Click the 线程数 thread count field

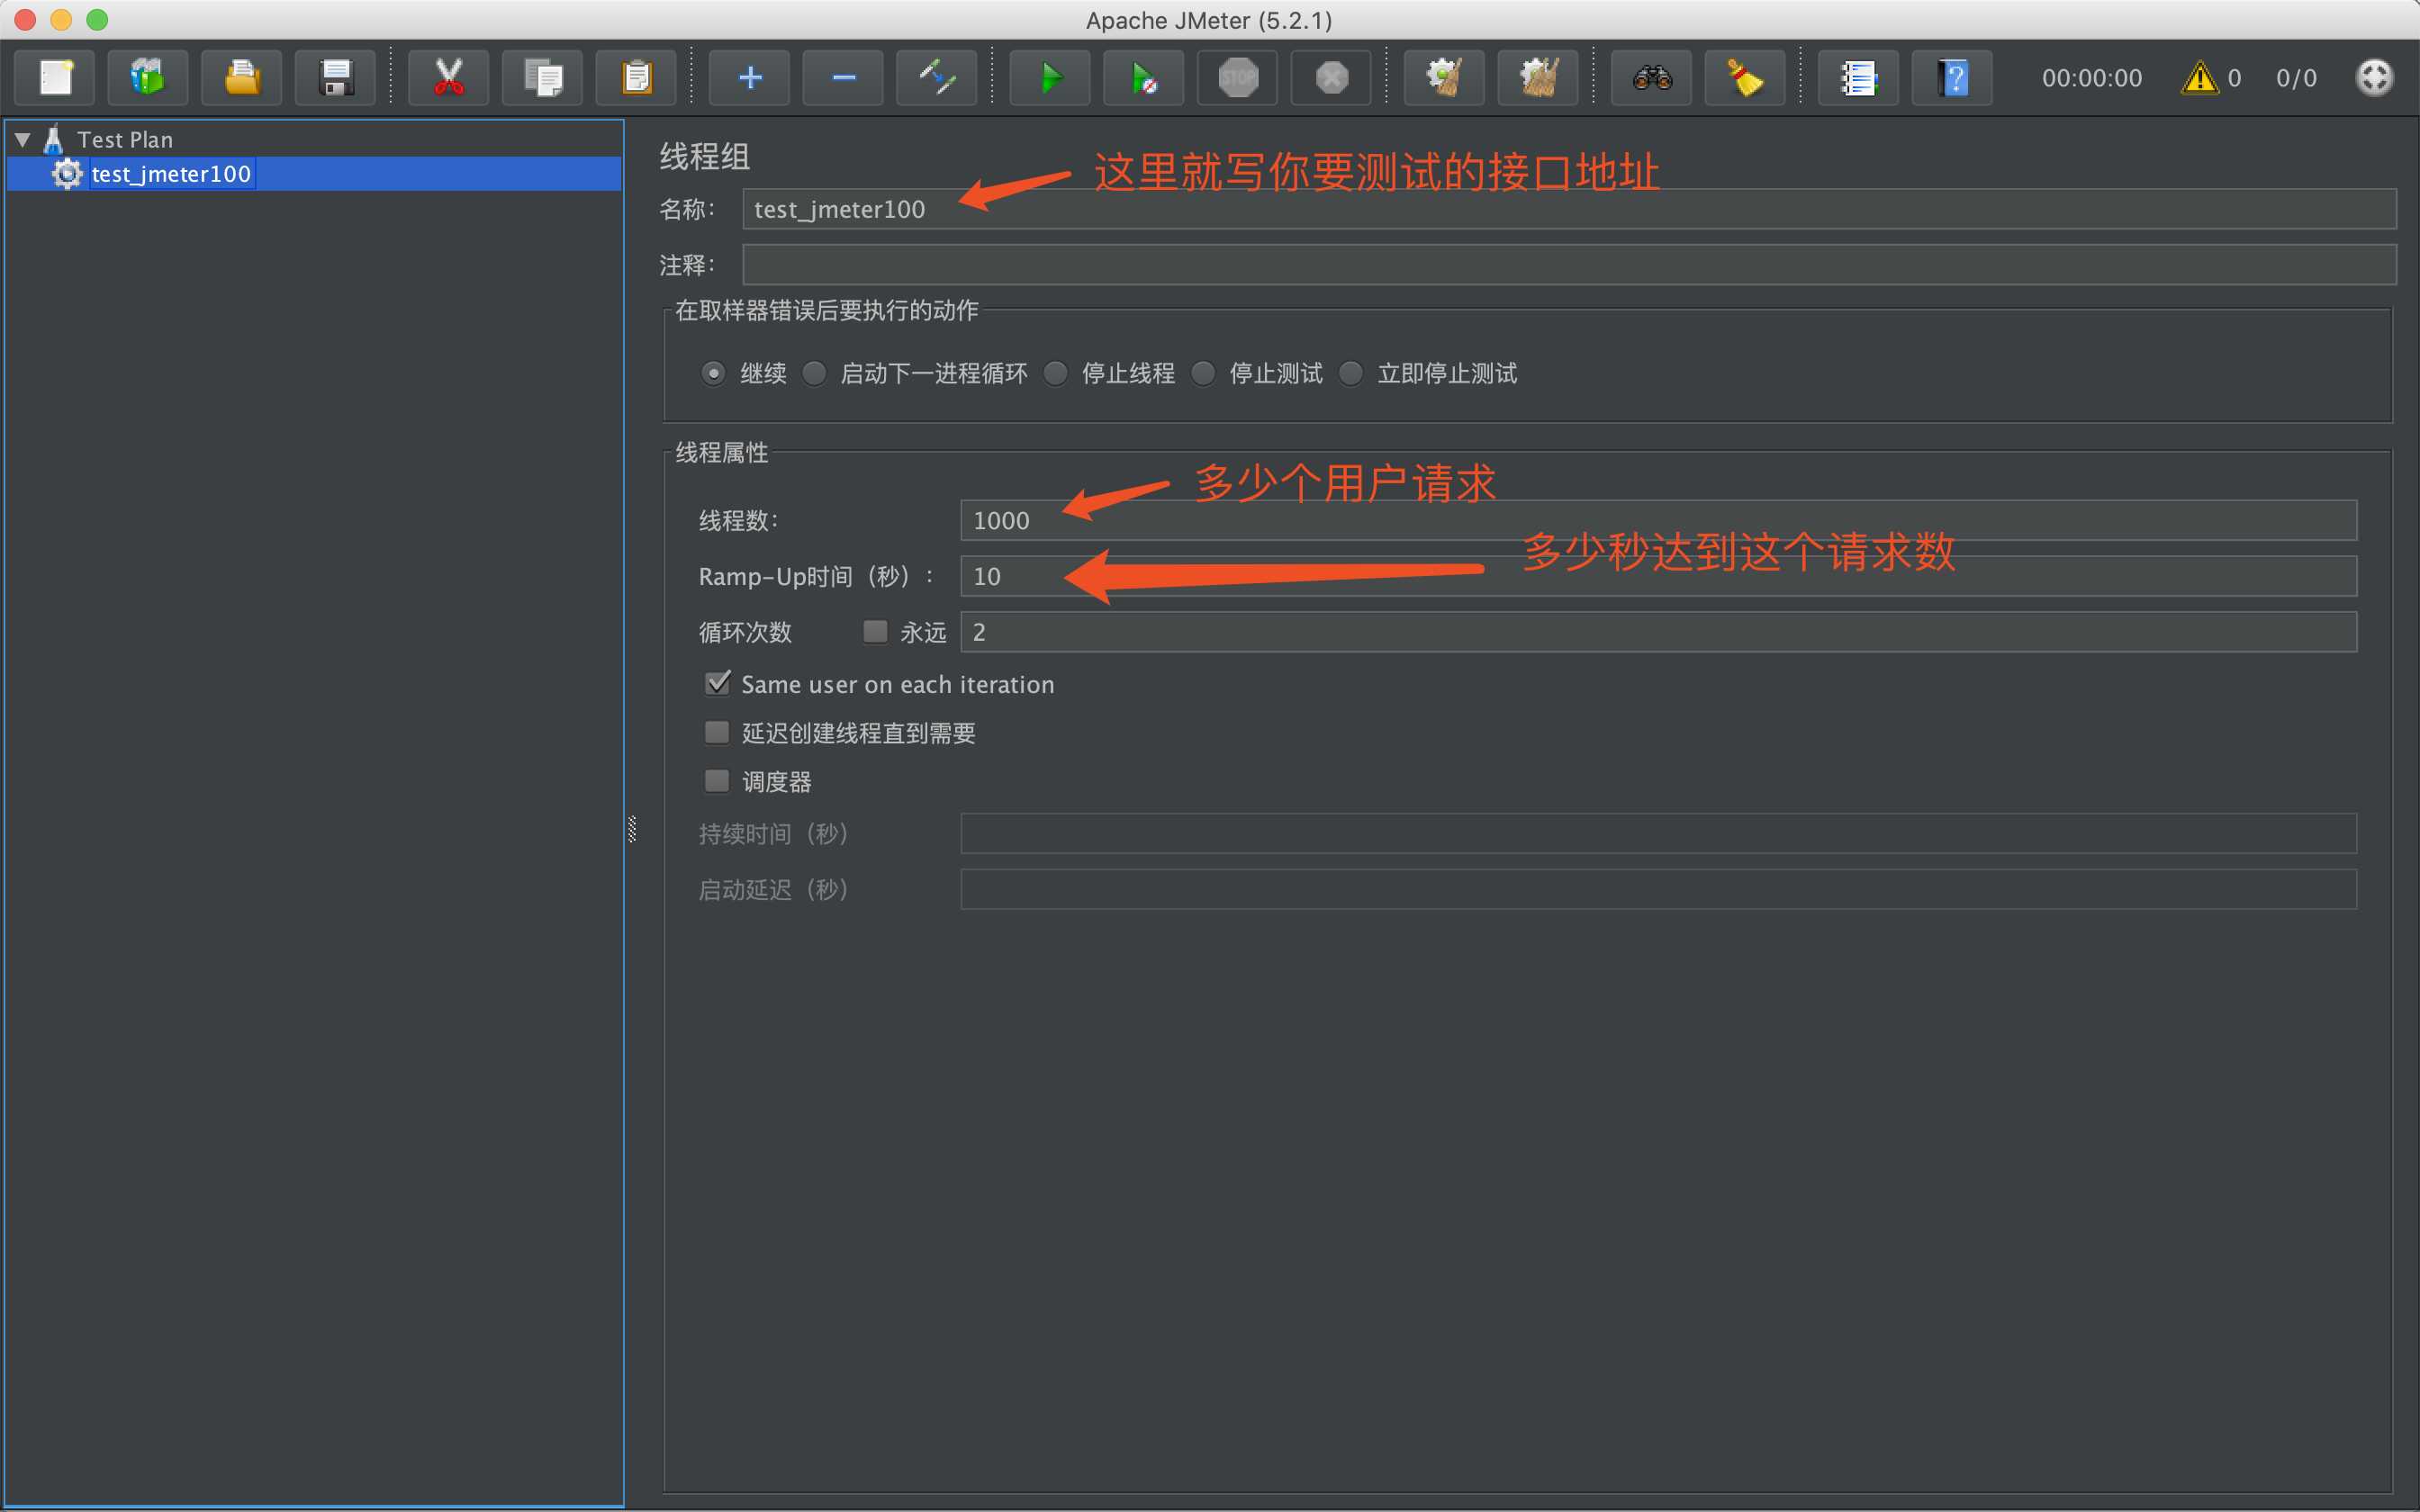coord(1658,520)
